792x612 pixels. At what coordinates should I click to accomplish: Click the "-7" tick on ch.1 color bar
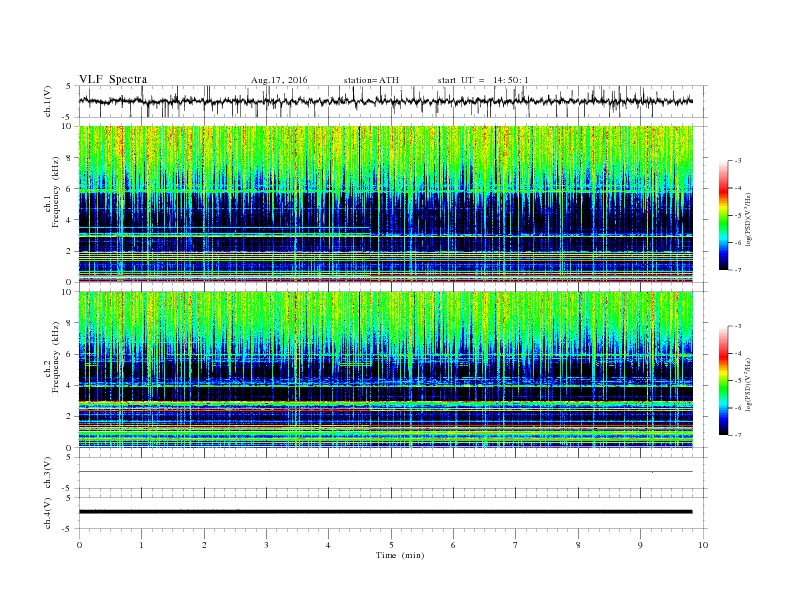738,270
